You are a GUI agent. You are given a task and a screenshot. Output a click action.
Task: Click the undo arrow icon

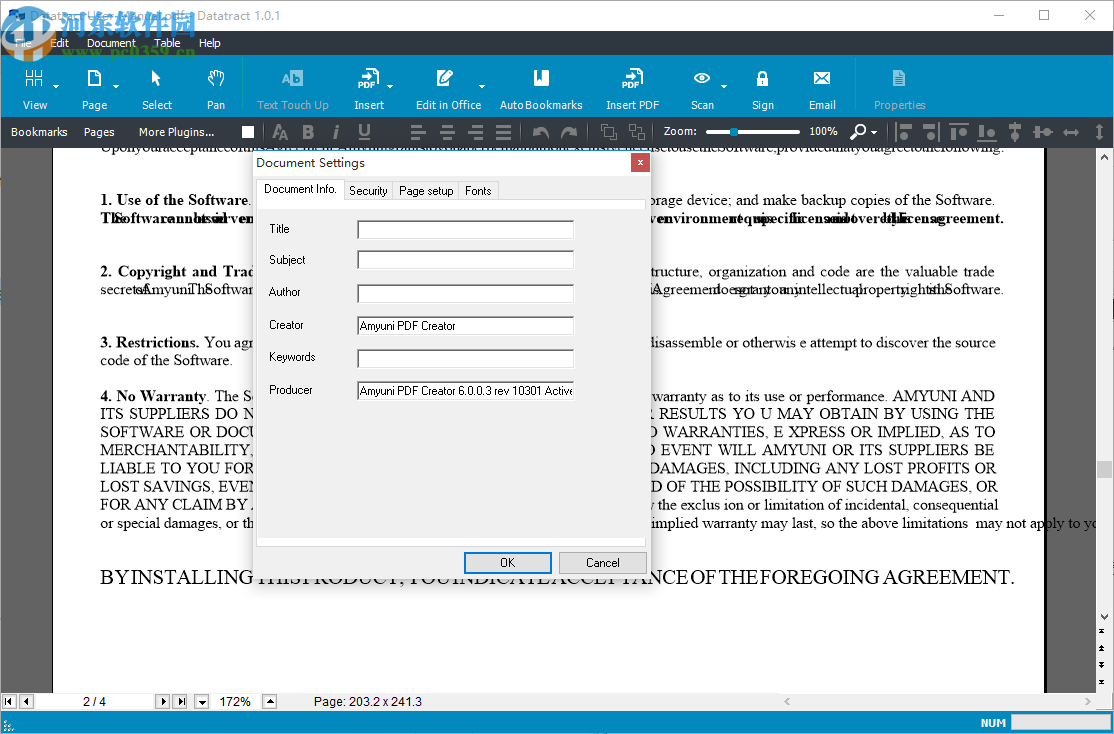[x=541, y=131]
